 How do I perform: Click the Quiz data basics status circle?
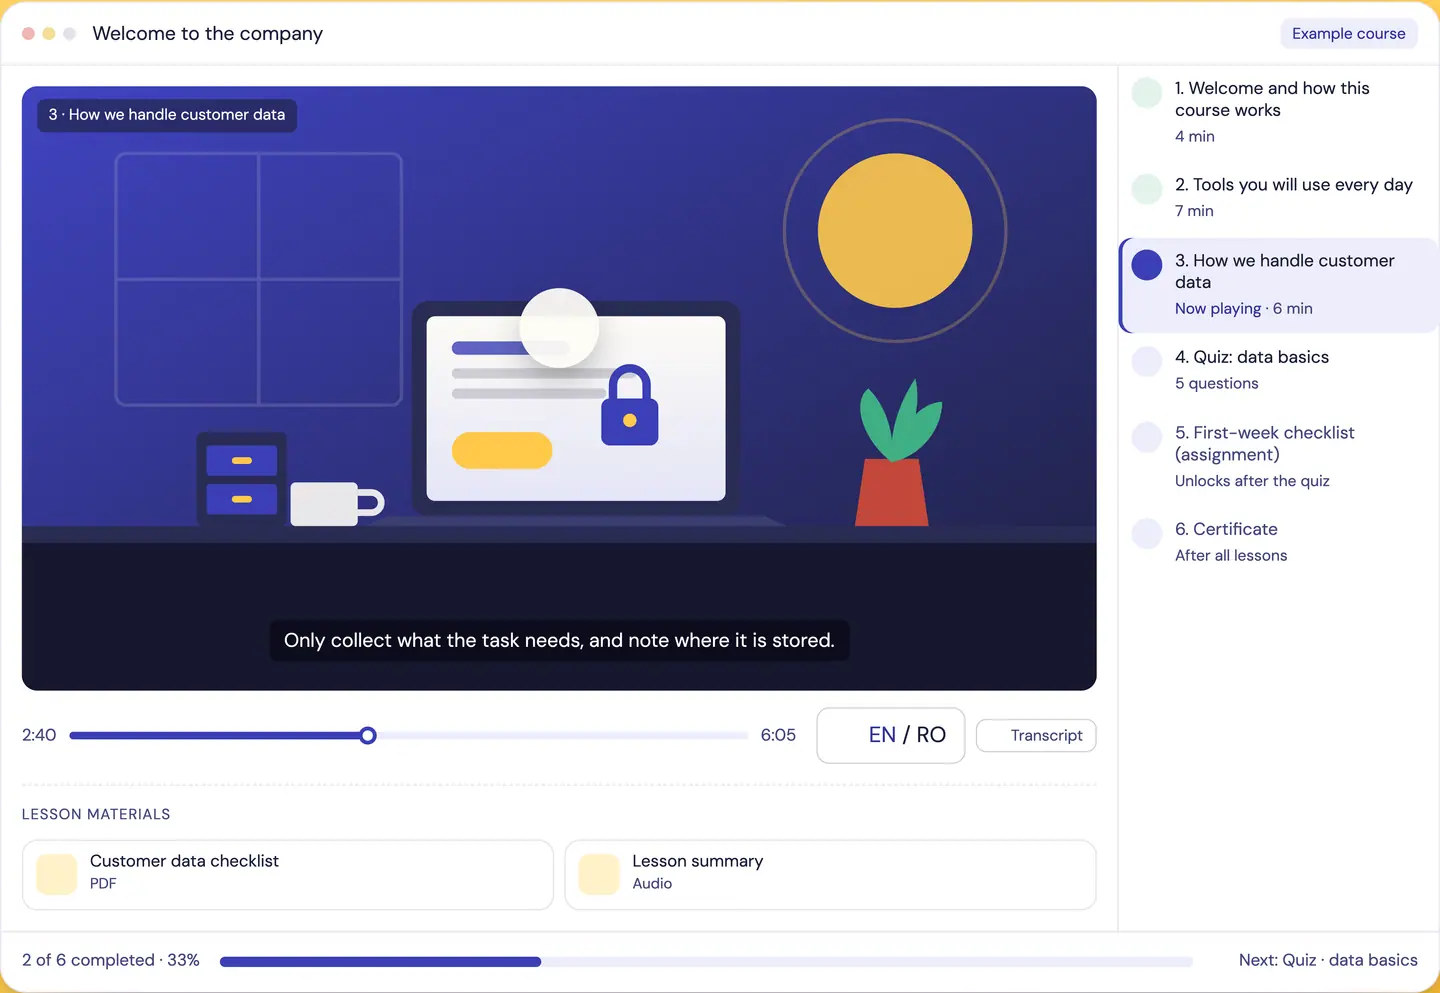point(1146,361)
